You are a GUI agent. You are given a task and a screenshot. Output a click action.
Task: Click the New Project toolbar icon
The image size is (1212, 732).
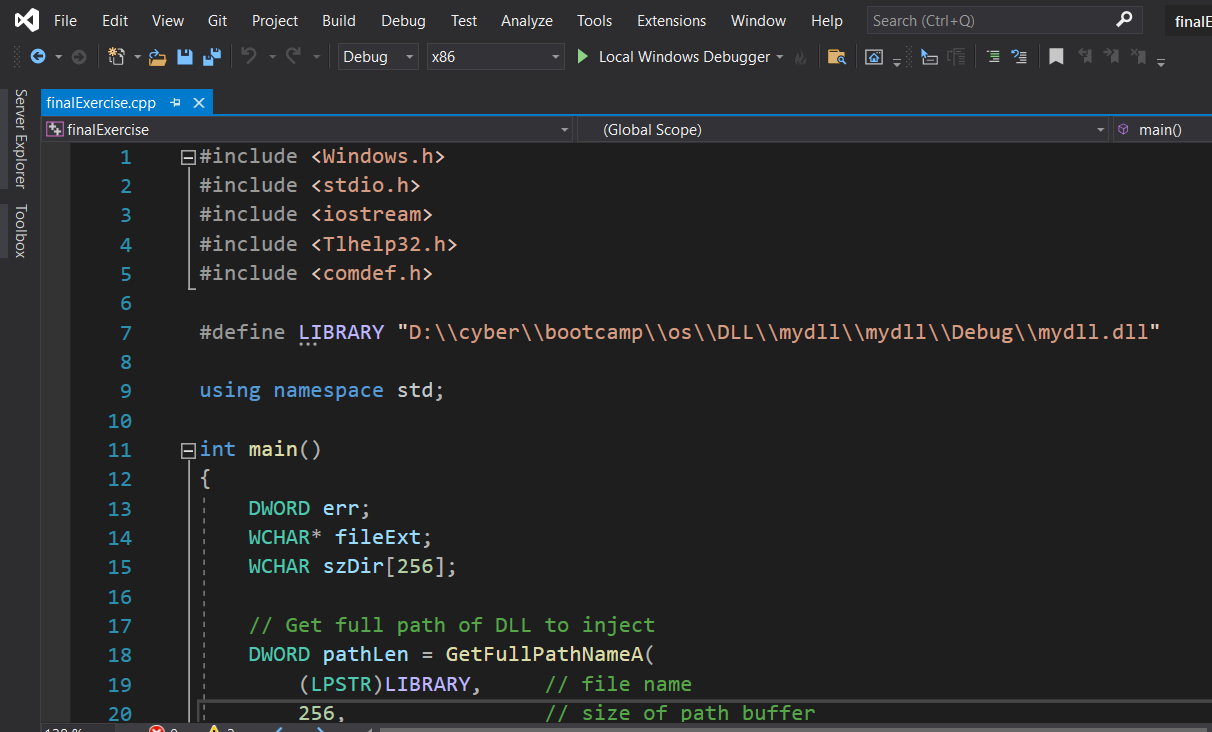pyautogui.click(x=115, y=57)
